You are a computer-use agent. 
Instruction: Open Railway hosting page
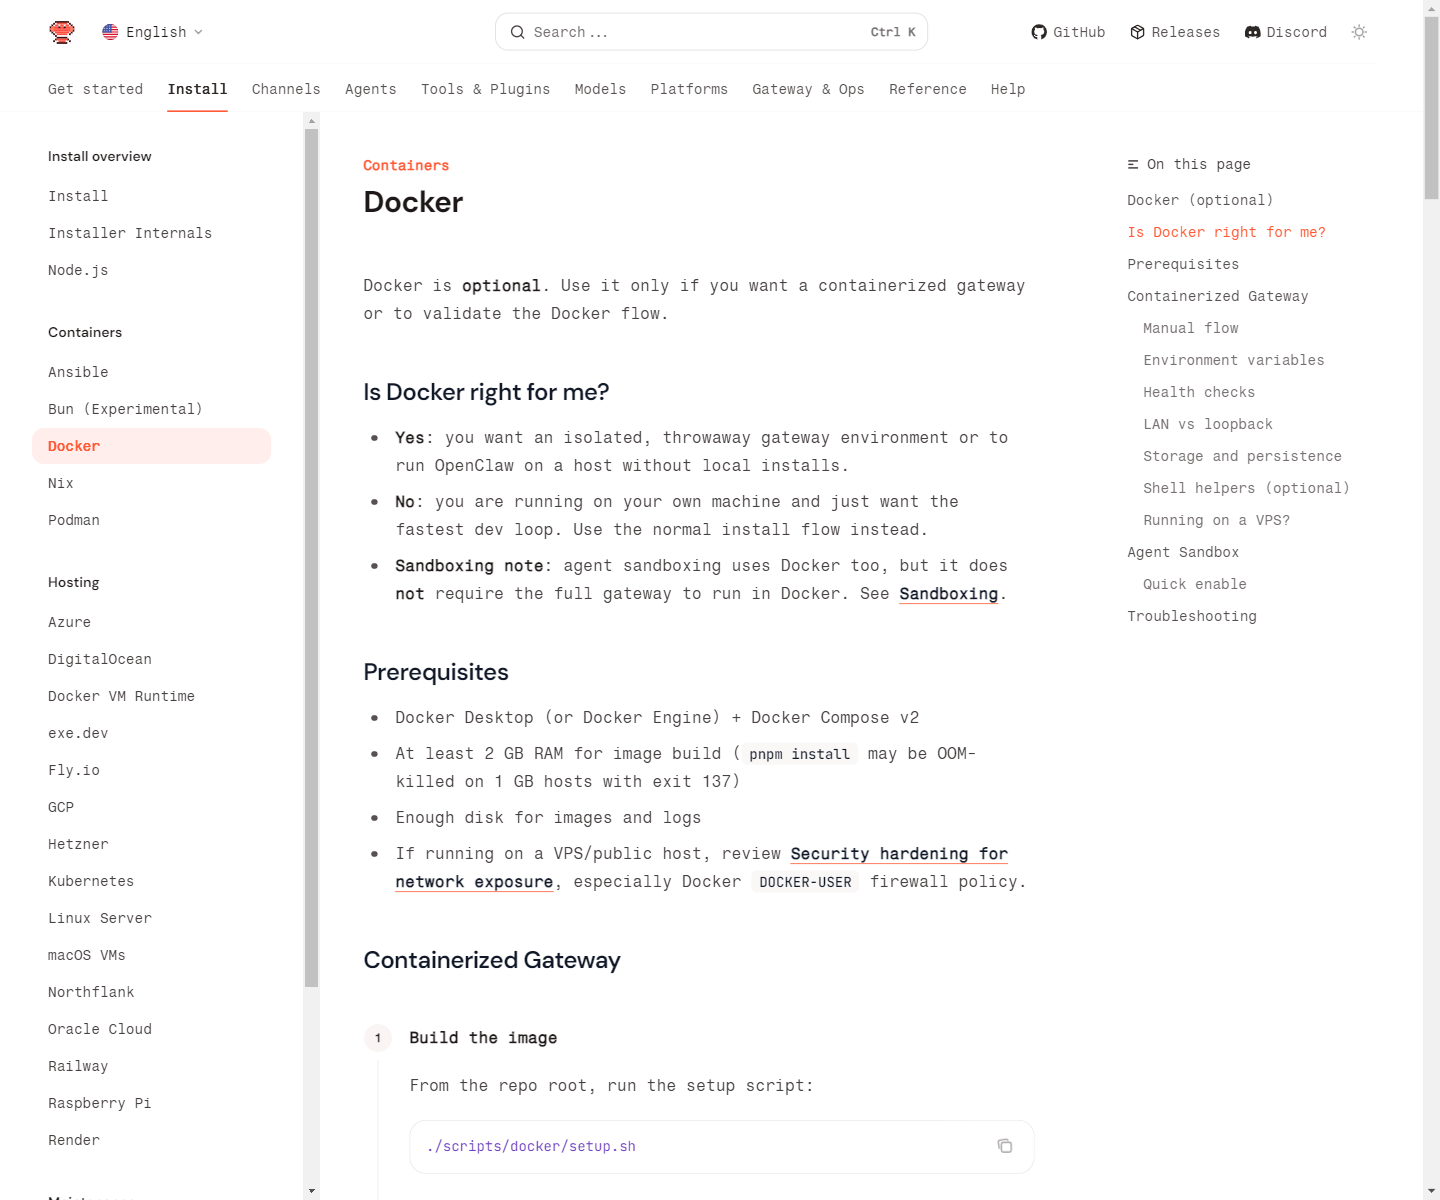point(151,1066)
